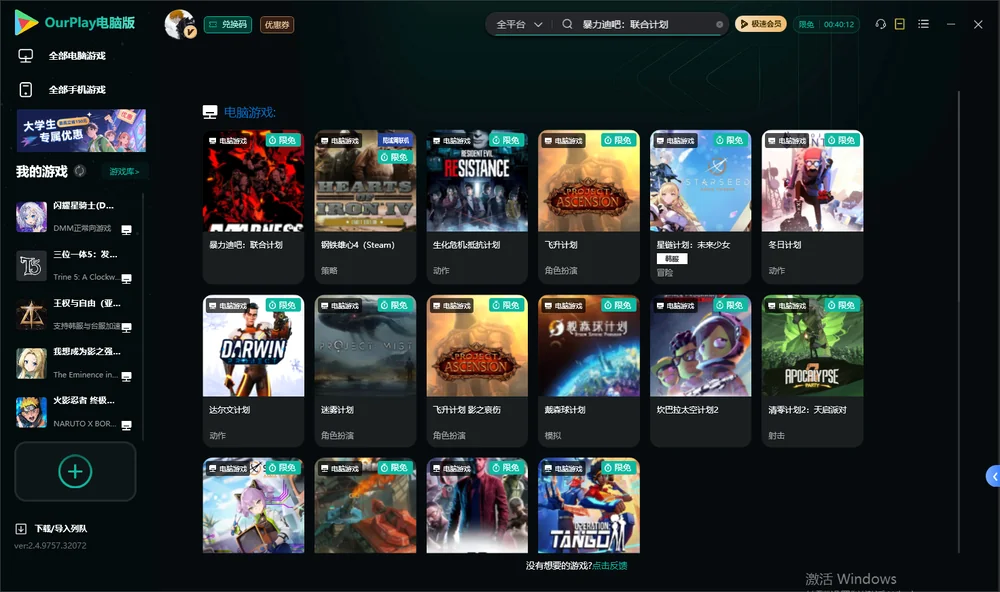Expand the right side panel arrow

993,477
